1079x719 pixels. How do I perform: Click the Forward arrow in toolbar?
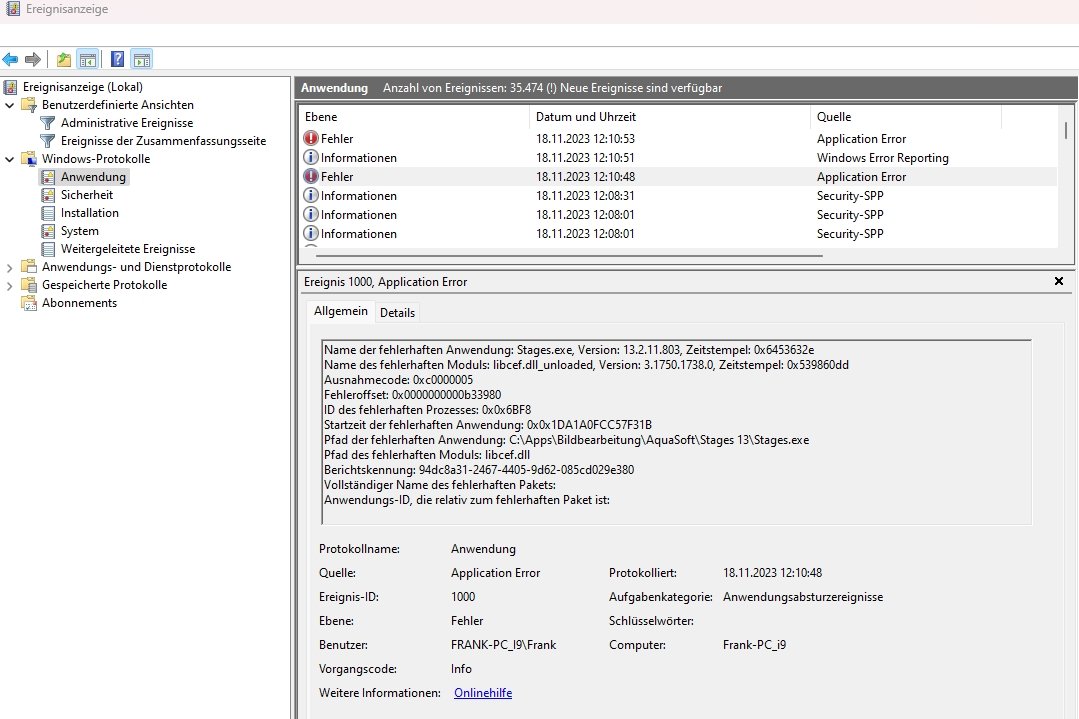[33, 59]
